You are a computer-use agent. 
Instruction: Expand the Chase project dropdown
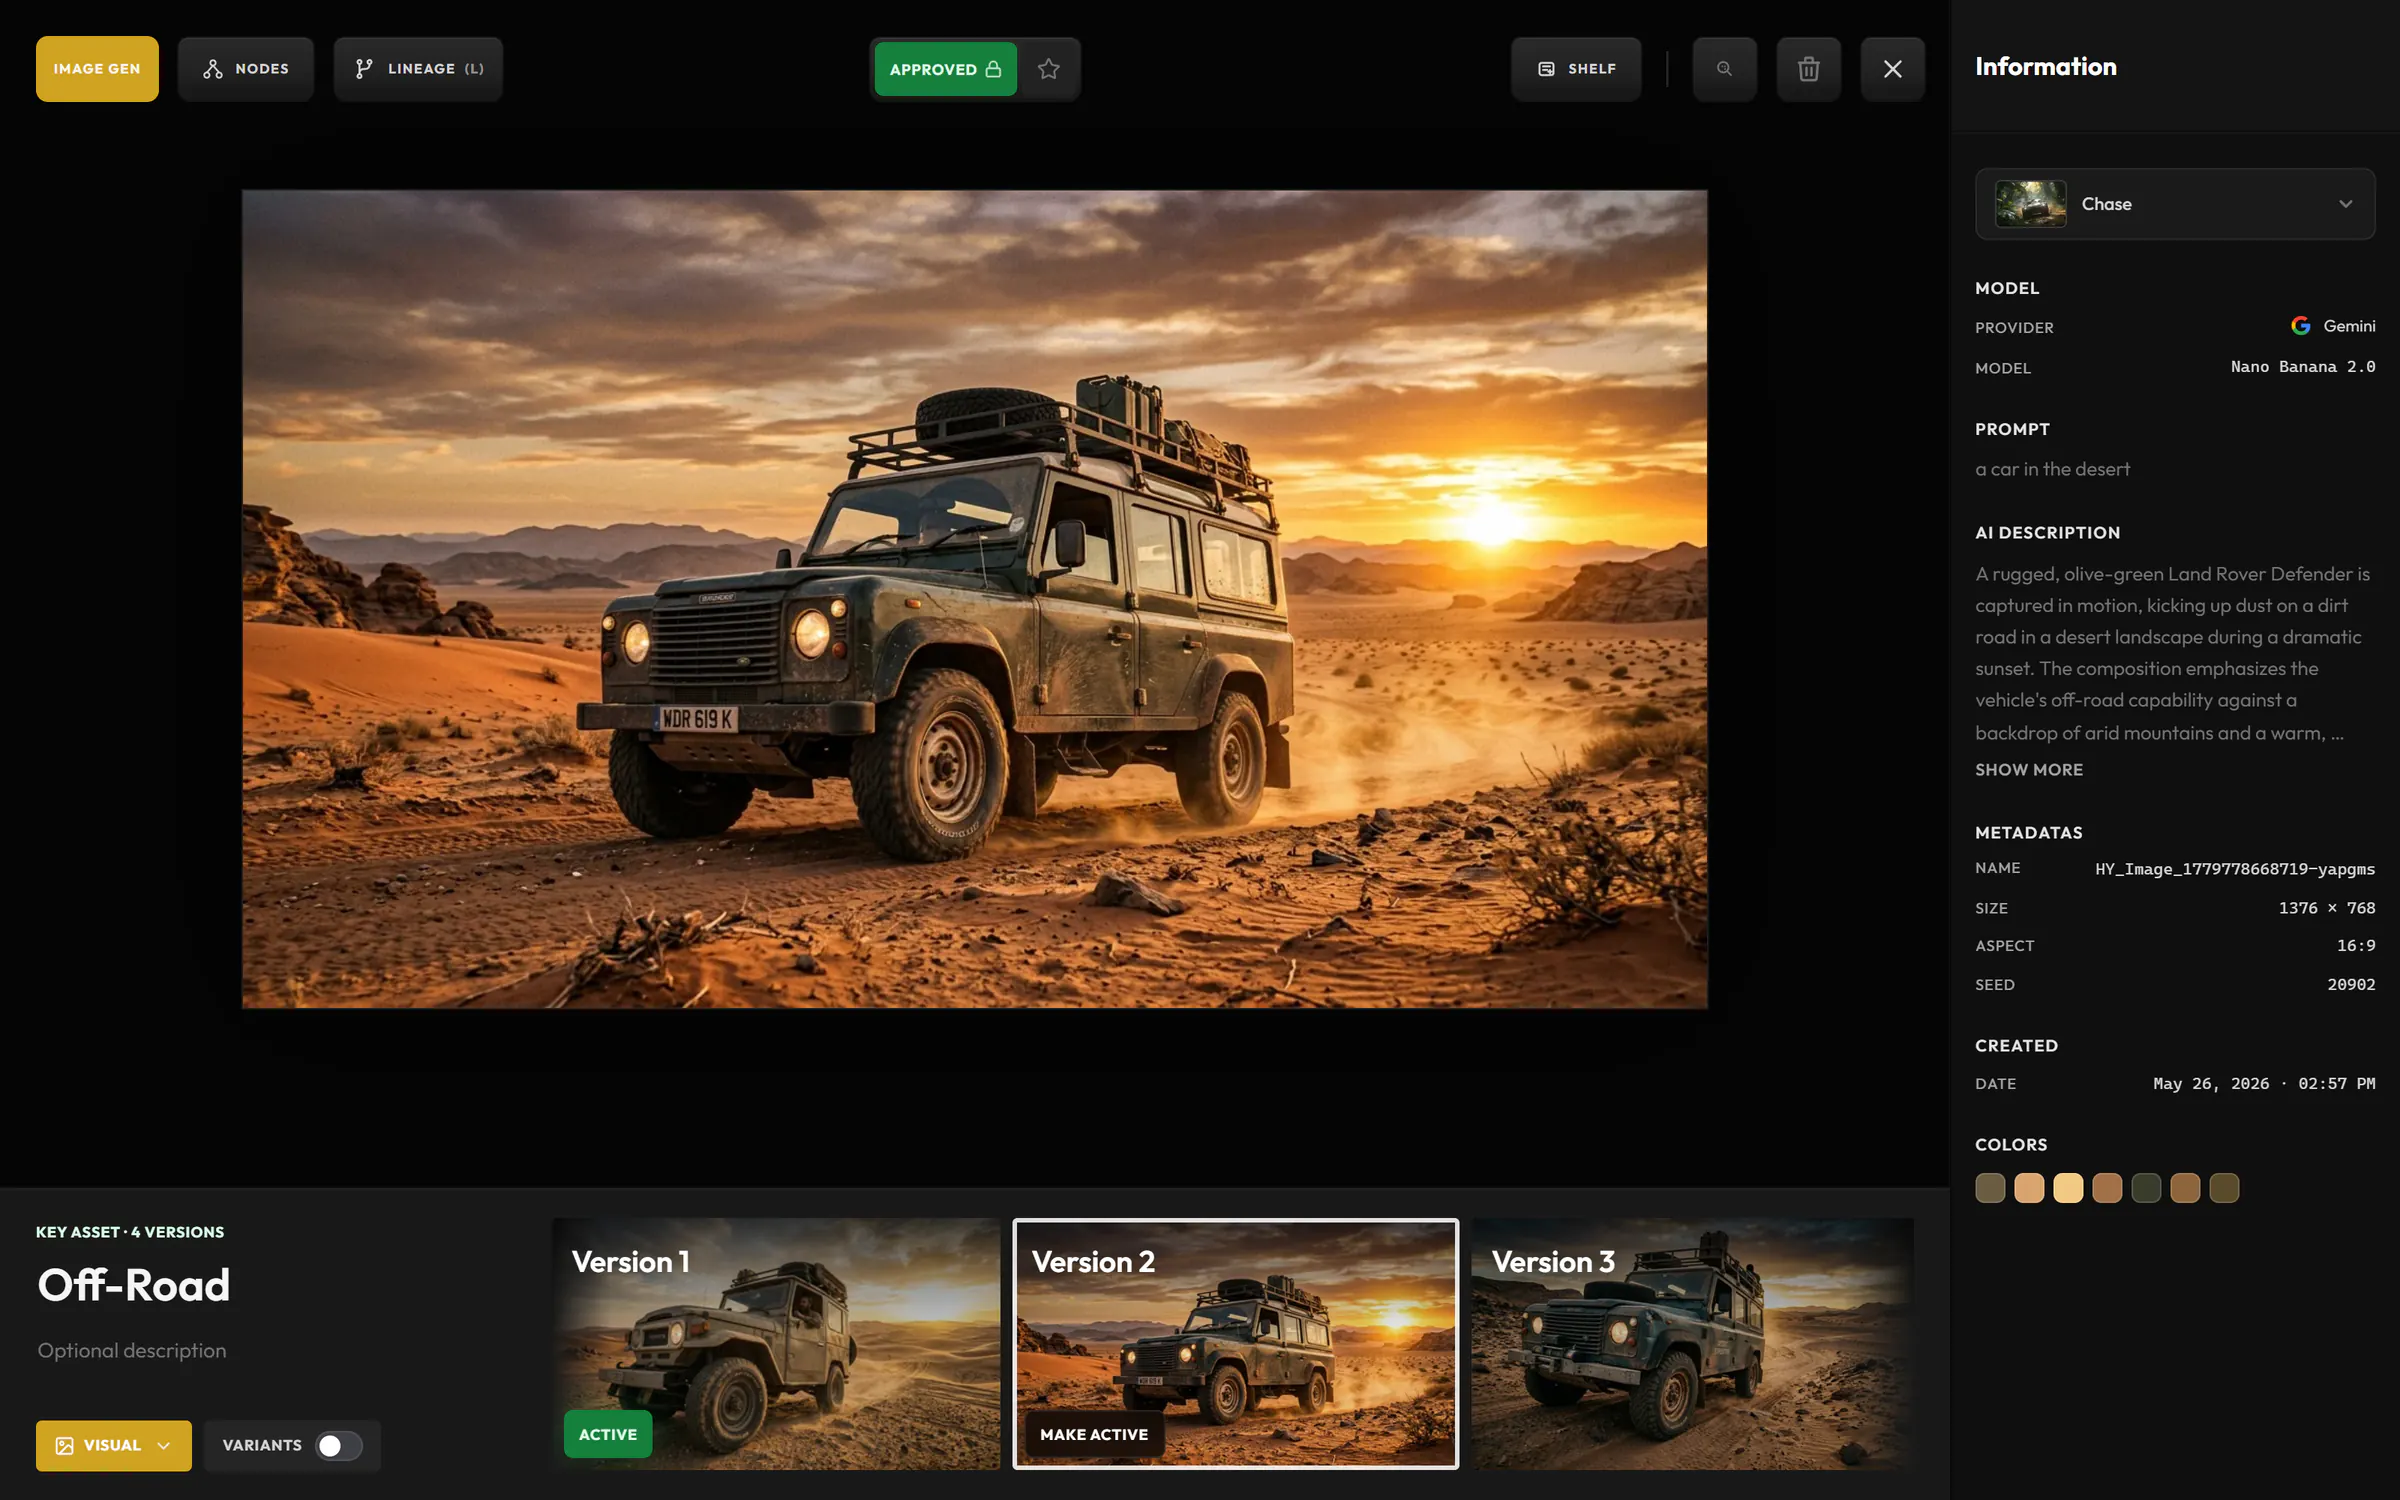(x=2175, y=204)
